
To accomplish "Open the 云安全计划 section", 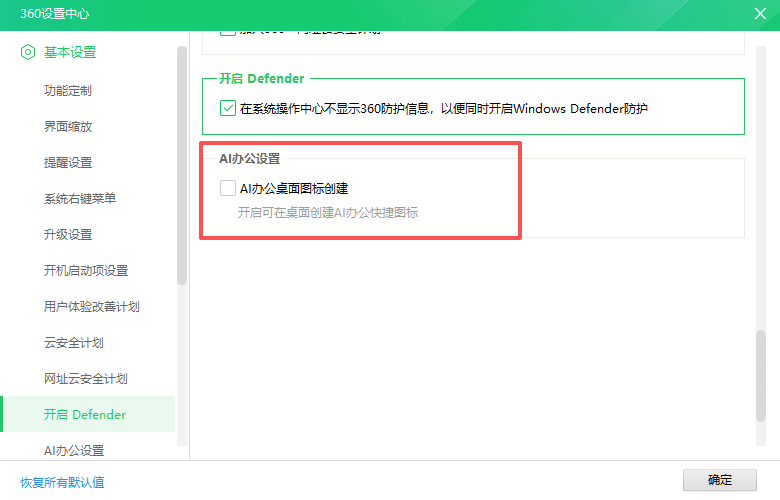I will point(74,343).
